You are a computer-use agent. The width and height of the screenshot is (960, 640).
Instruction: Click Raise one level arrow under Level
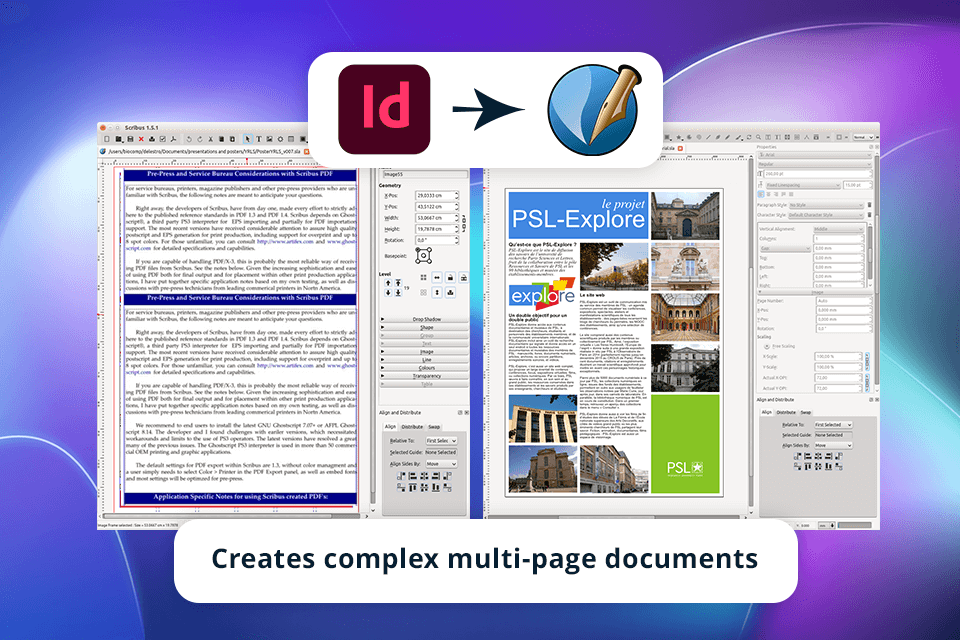388,283
